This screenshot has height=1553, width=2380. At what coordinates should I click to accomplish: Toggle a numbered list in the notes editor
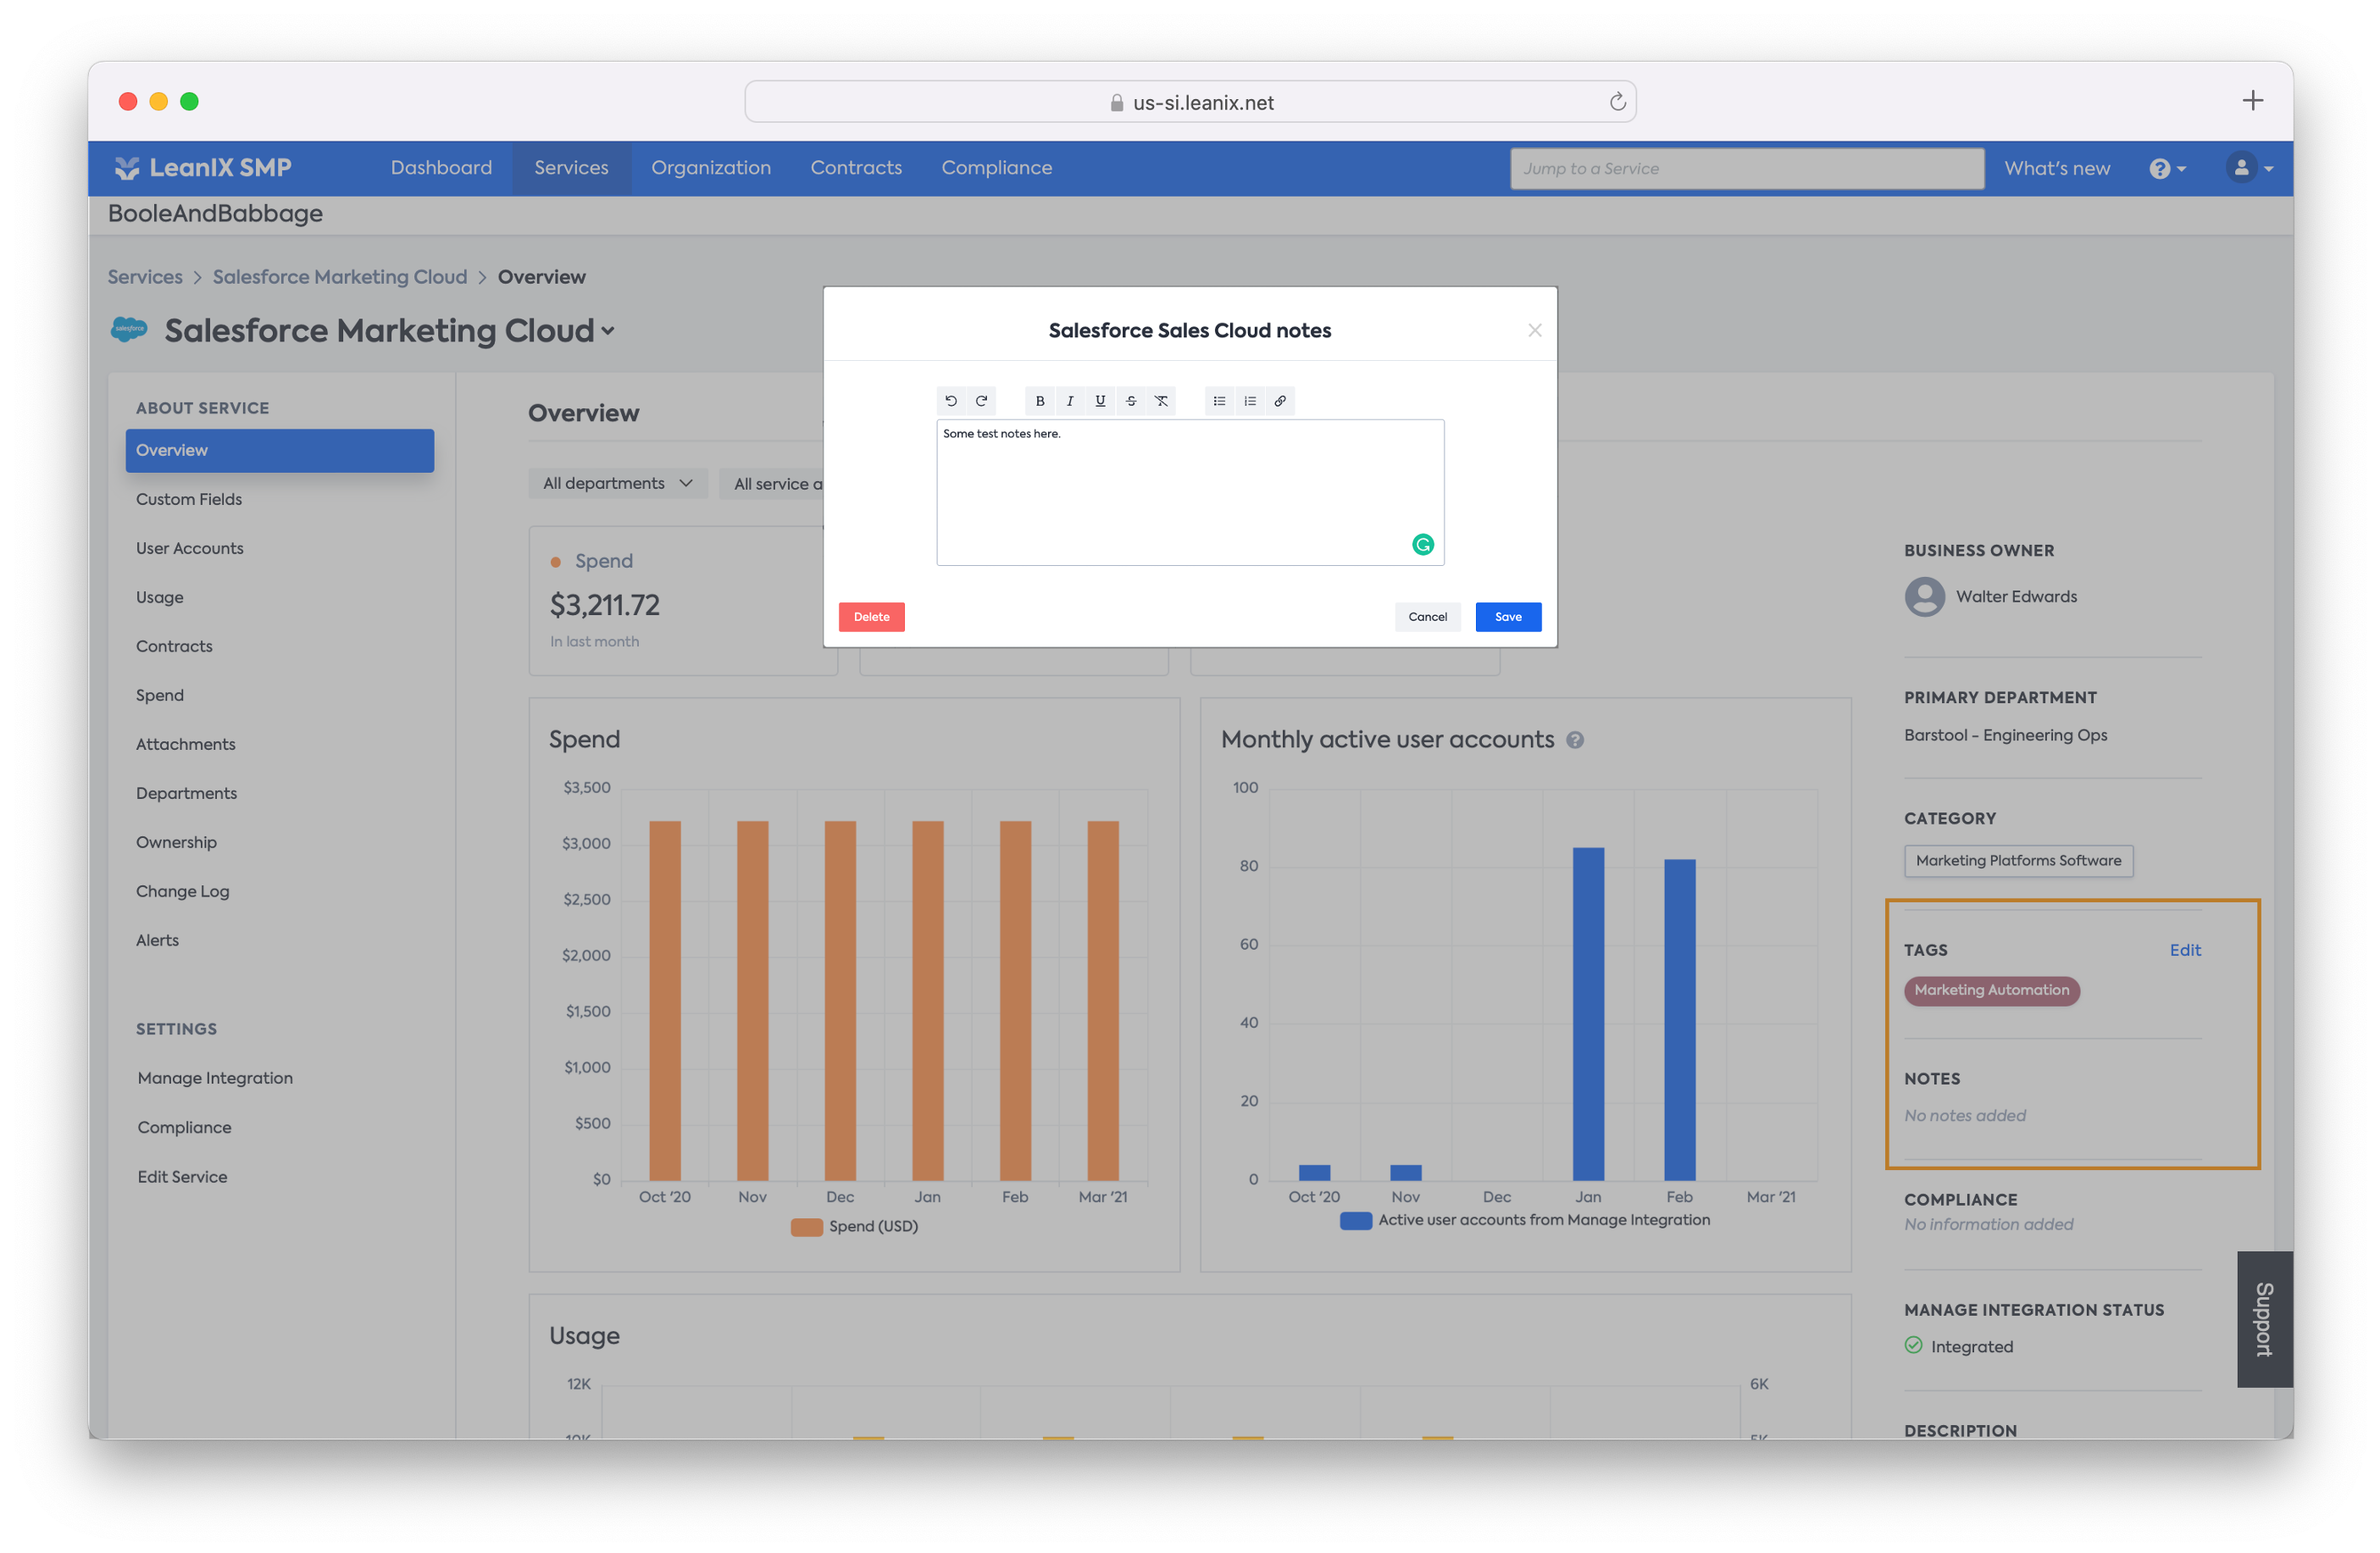(1250, 401)
